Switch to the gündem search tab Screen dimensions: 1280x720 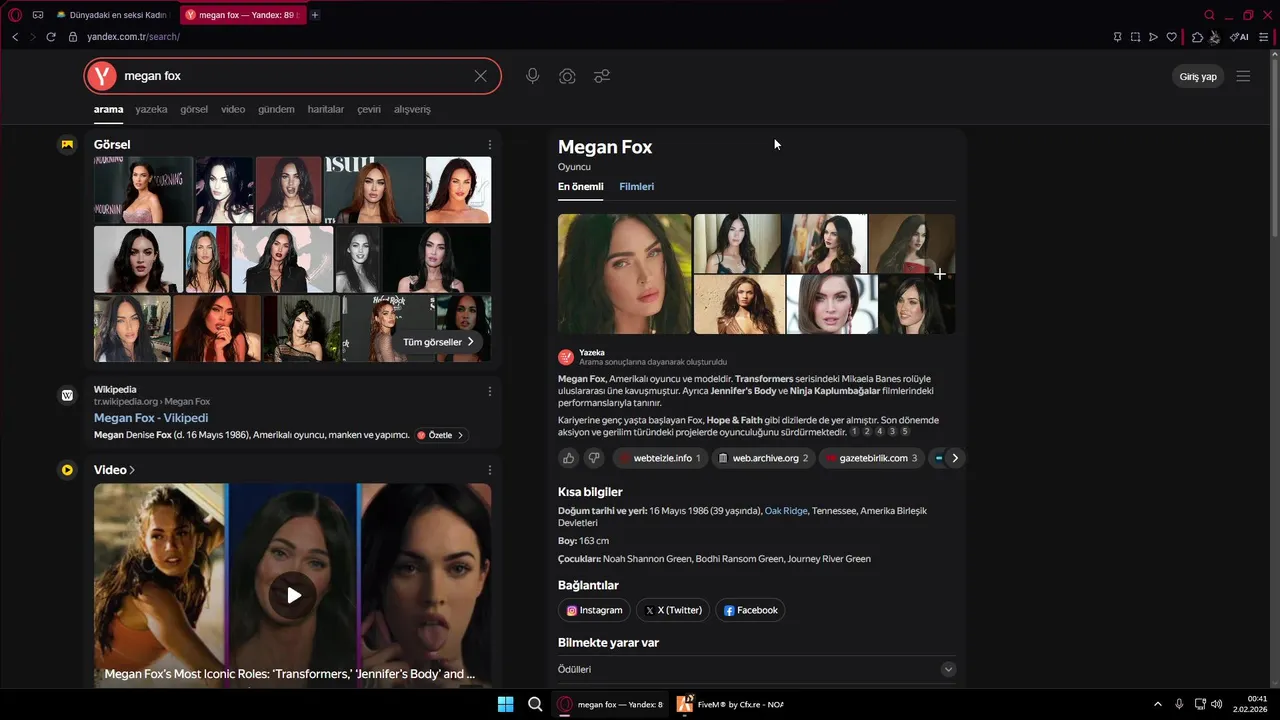click(276, 109)
